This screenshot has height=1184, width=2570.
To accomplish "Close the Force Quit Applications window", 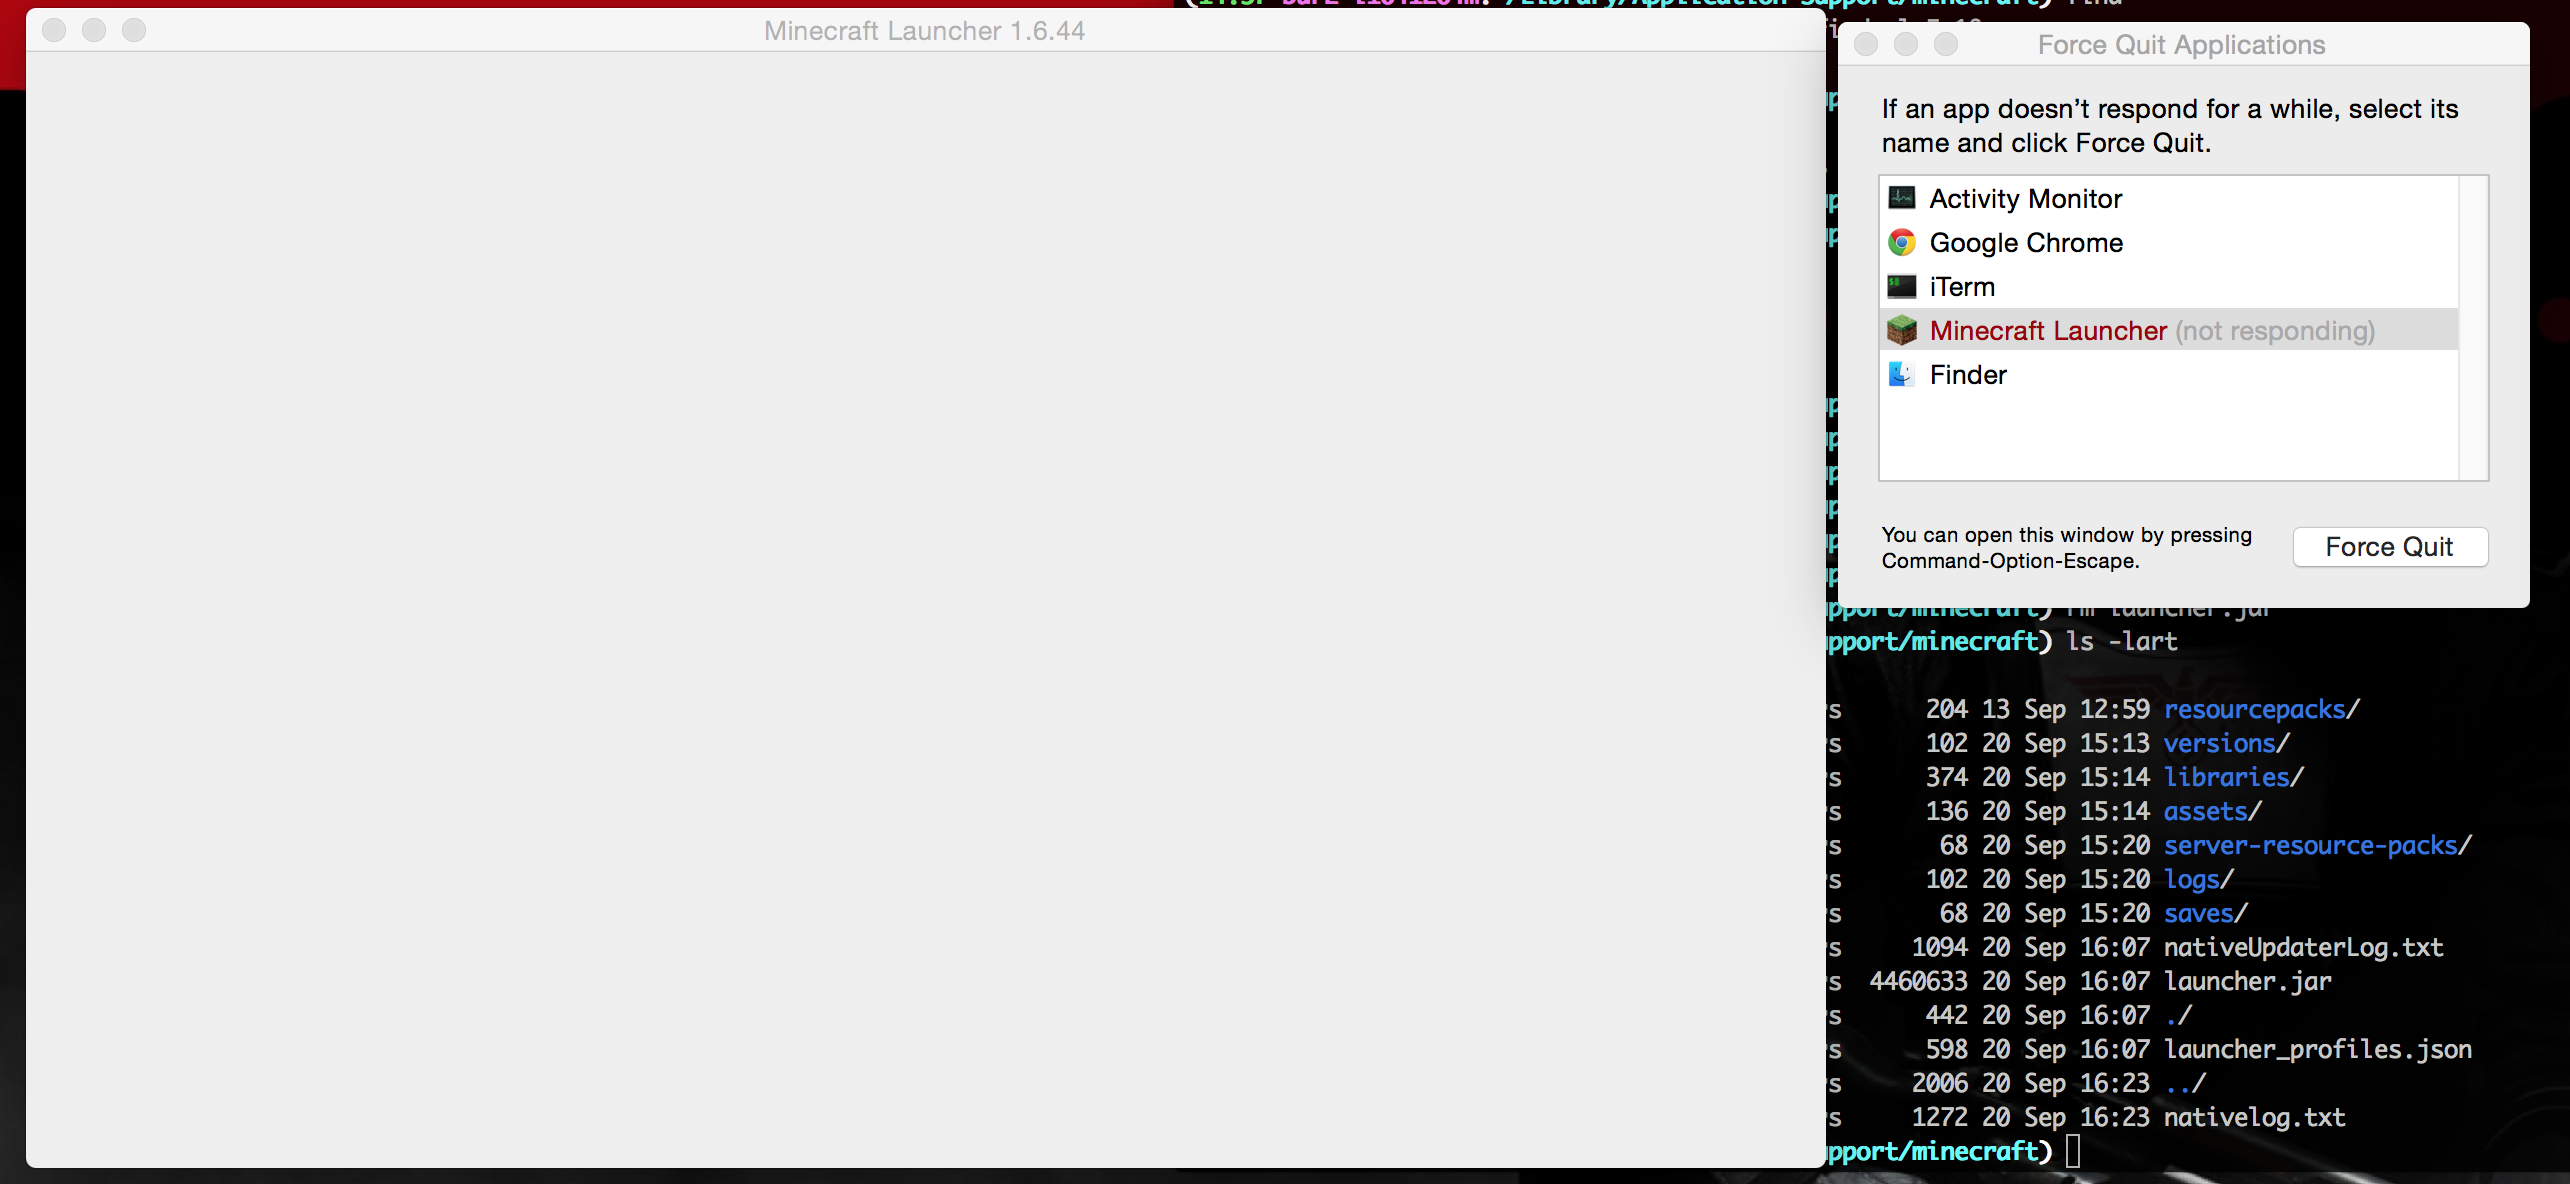I will pyautogui.click(x=1866, y=44).
